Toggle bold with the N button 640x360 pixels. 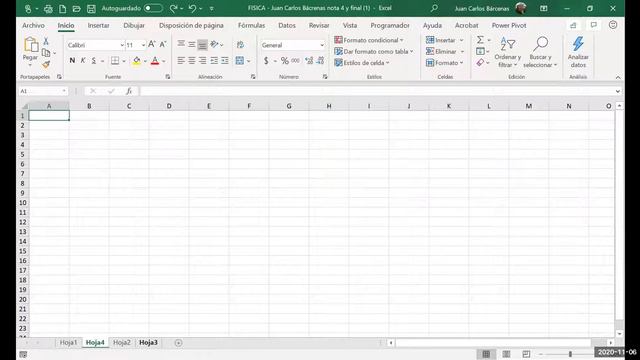(72, 61)
